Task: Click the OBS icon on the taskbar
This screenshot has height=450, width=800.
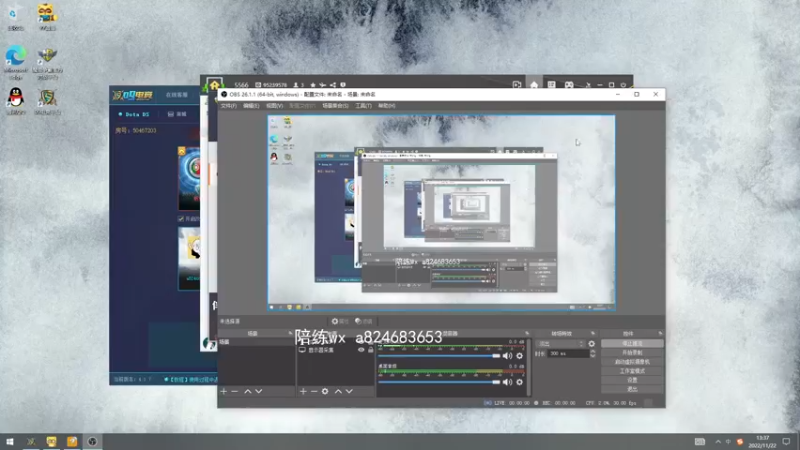Action: coord(92,441)
